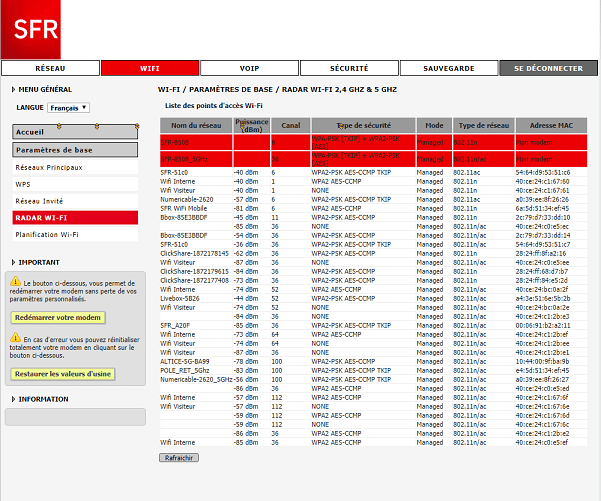
Task: Click the Numericable-2620 name on channel 6
Action: coord(187,199)
